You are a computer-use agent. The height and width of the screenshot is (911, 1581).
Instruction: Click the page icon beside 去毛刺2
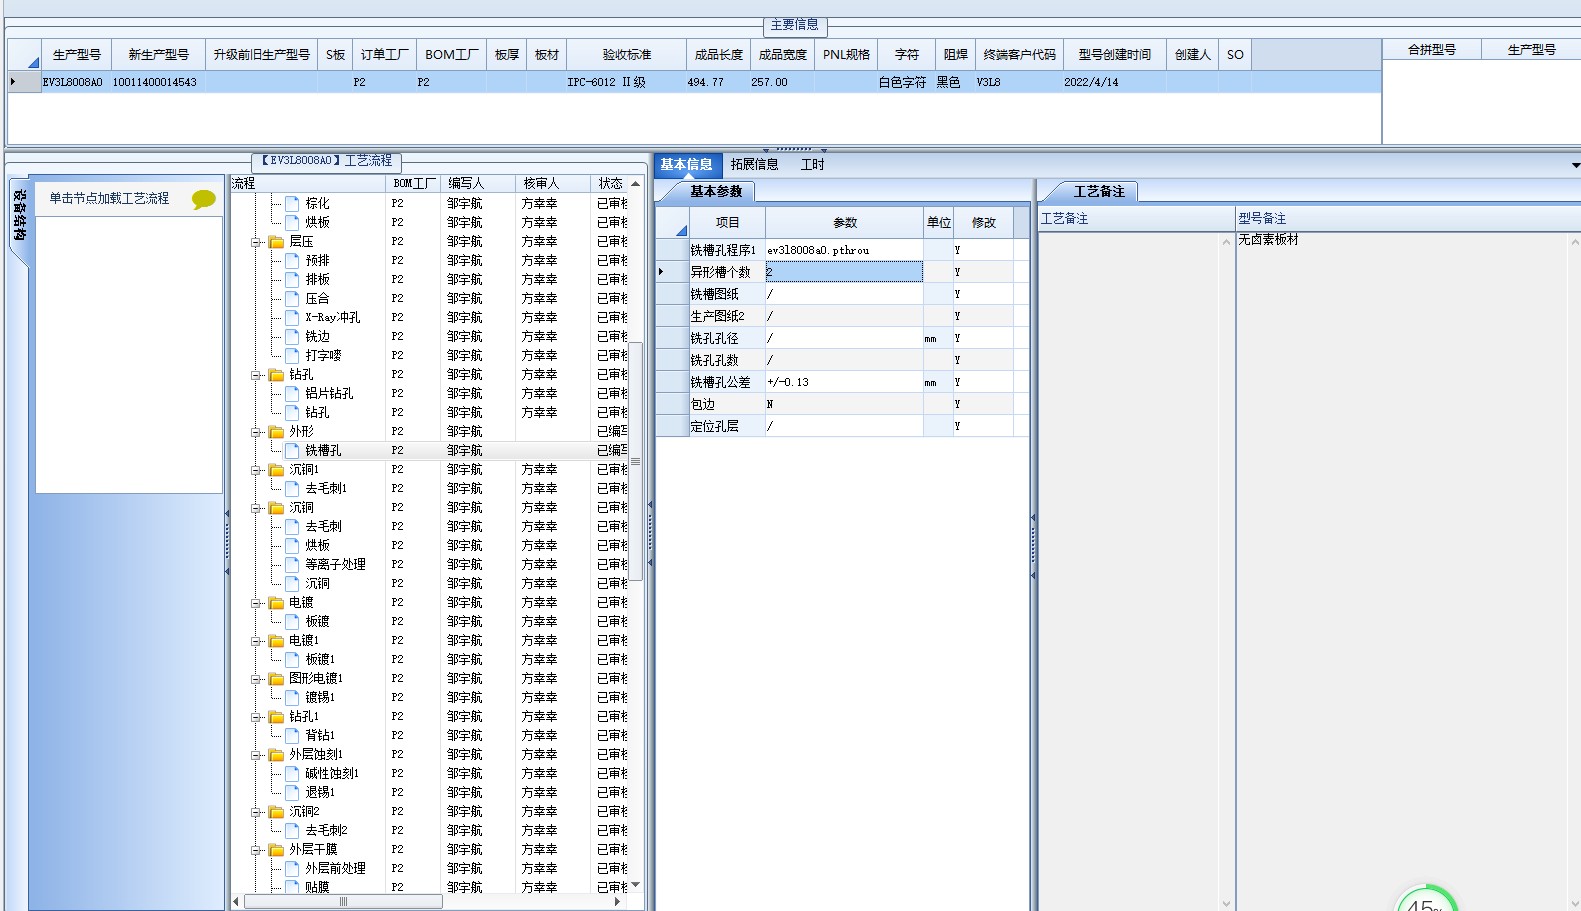[292, 831]
